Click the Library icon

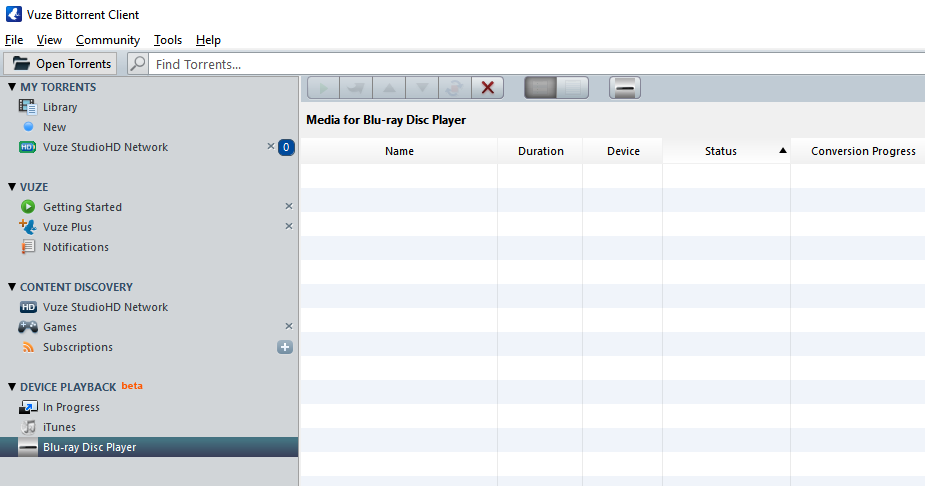[x=27, y=107]
